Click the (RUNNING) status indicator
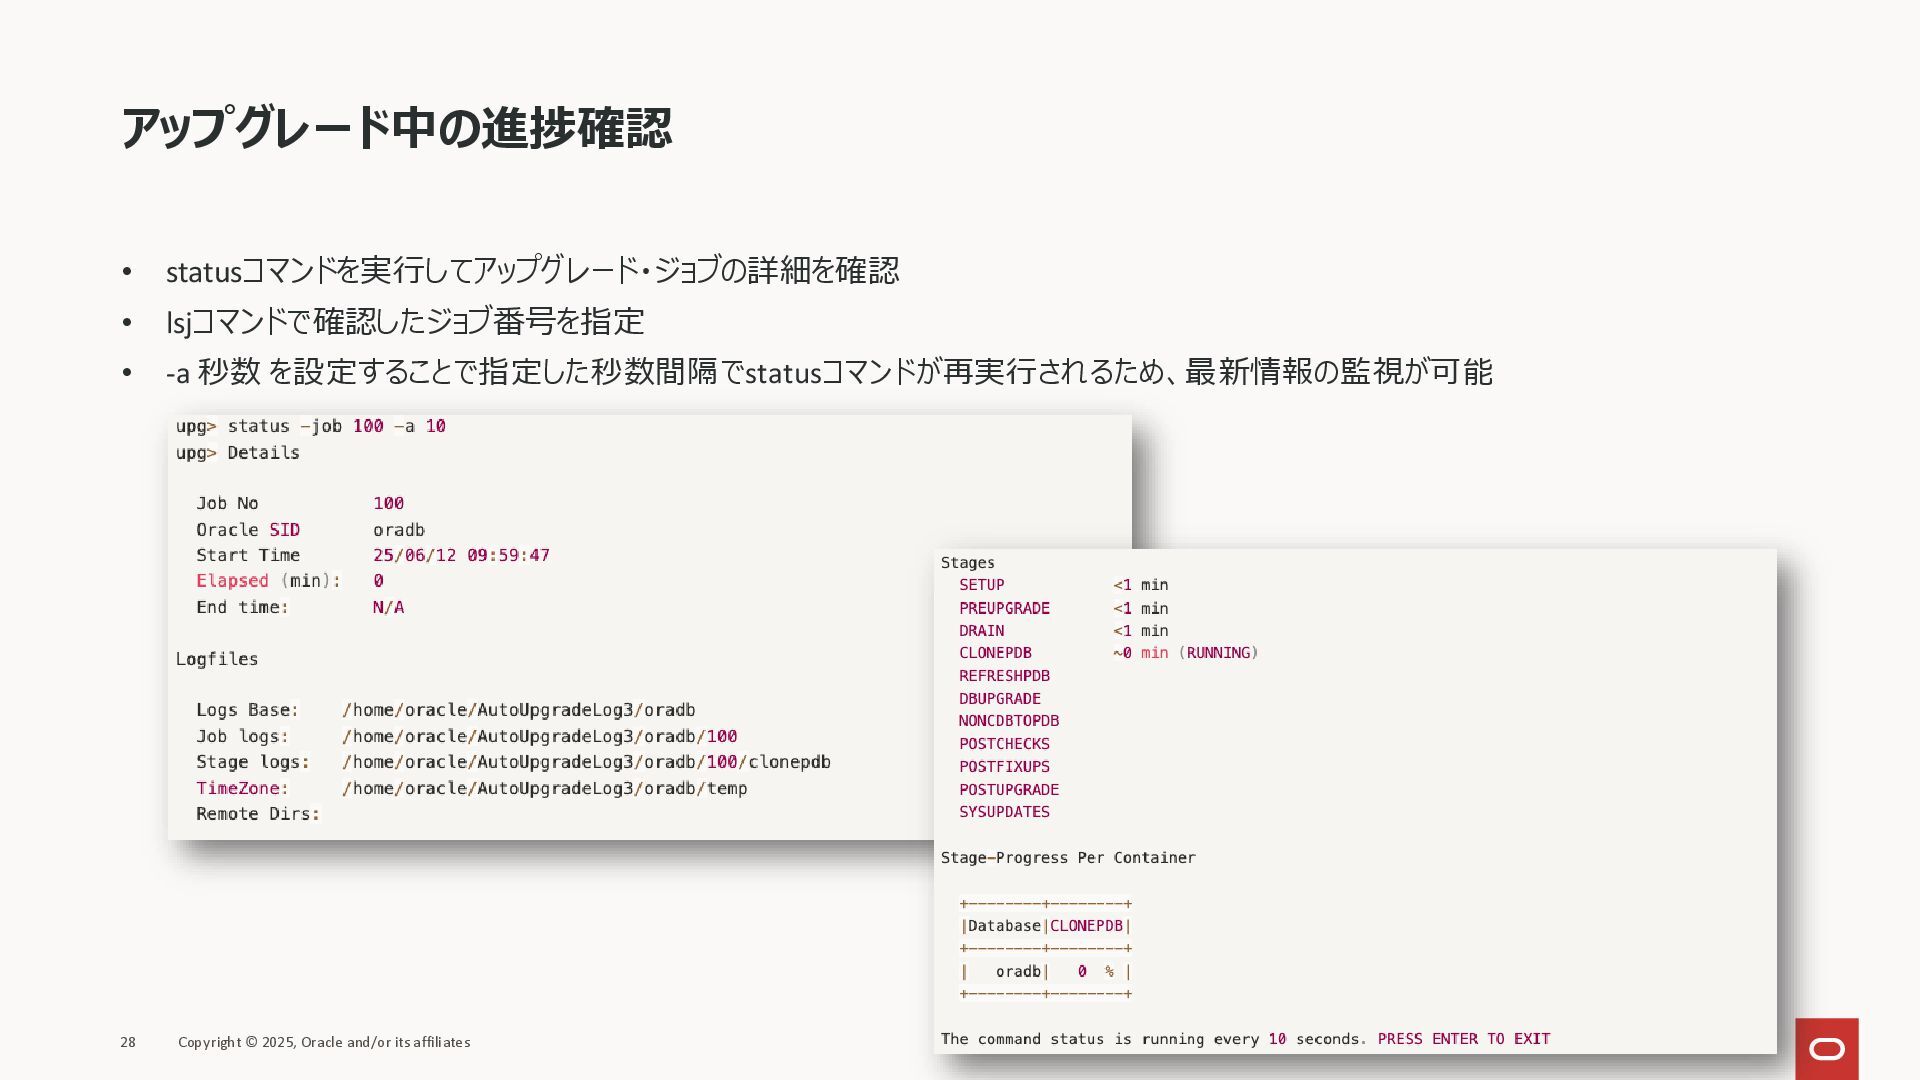 (1218, 653)
